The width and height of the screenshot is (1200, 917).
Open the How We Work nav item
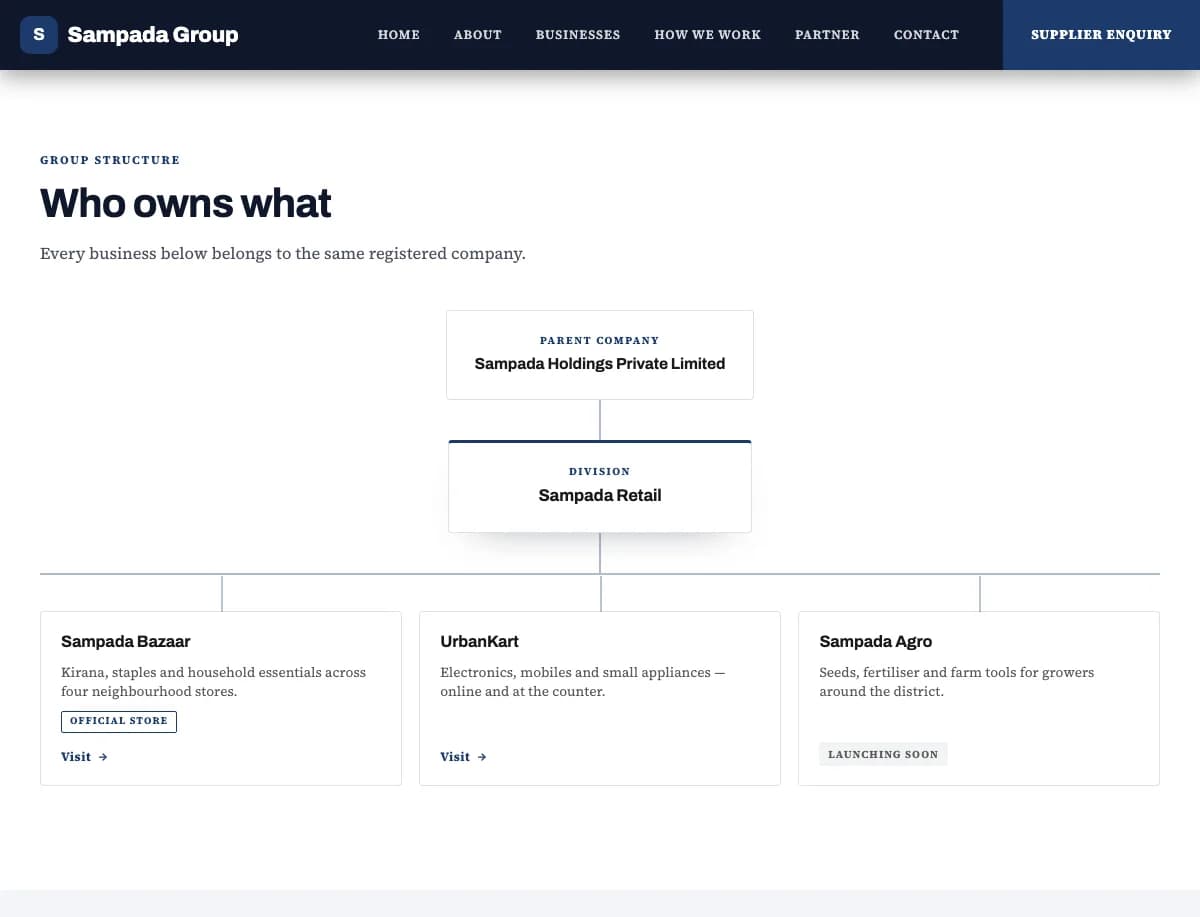pyautogui.click(x=708, y=35)
